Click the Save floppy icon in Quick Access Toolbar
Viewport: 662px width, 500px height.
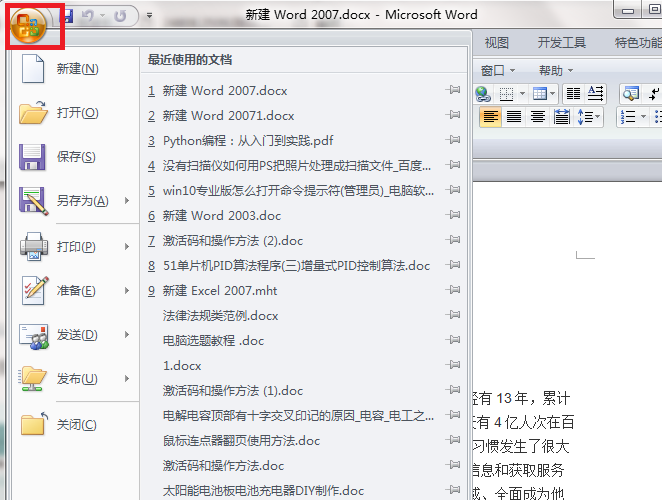(x=68, y=16)
